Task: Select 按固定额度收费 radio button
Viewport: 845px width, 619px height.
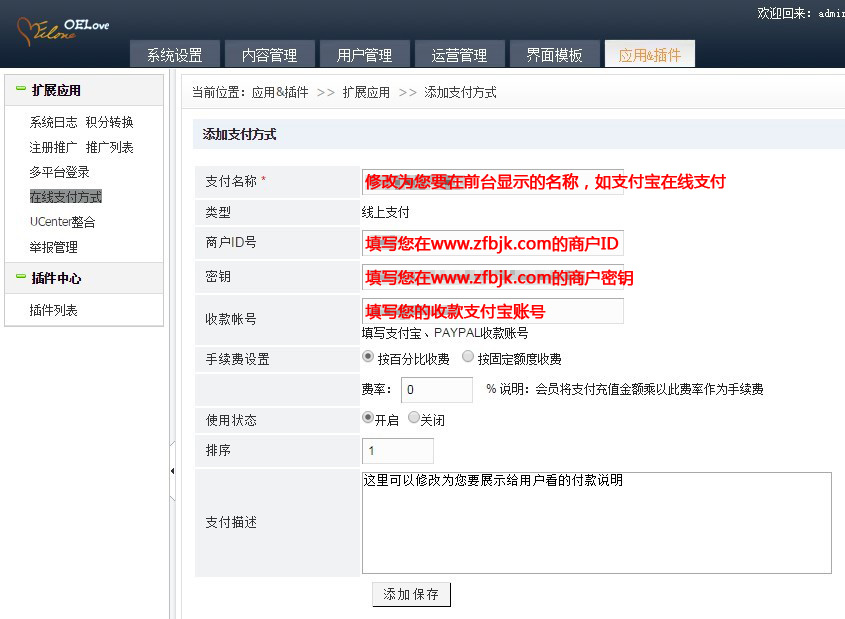Action: pos(468,357)
